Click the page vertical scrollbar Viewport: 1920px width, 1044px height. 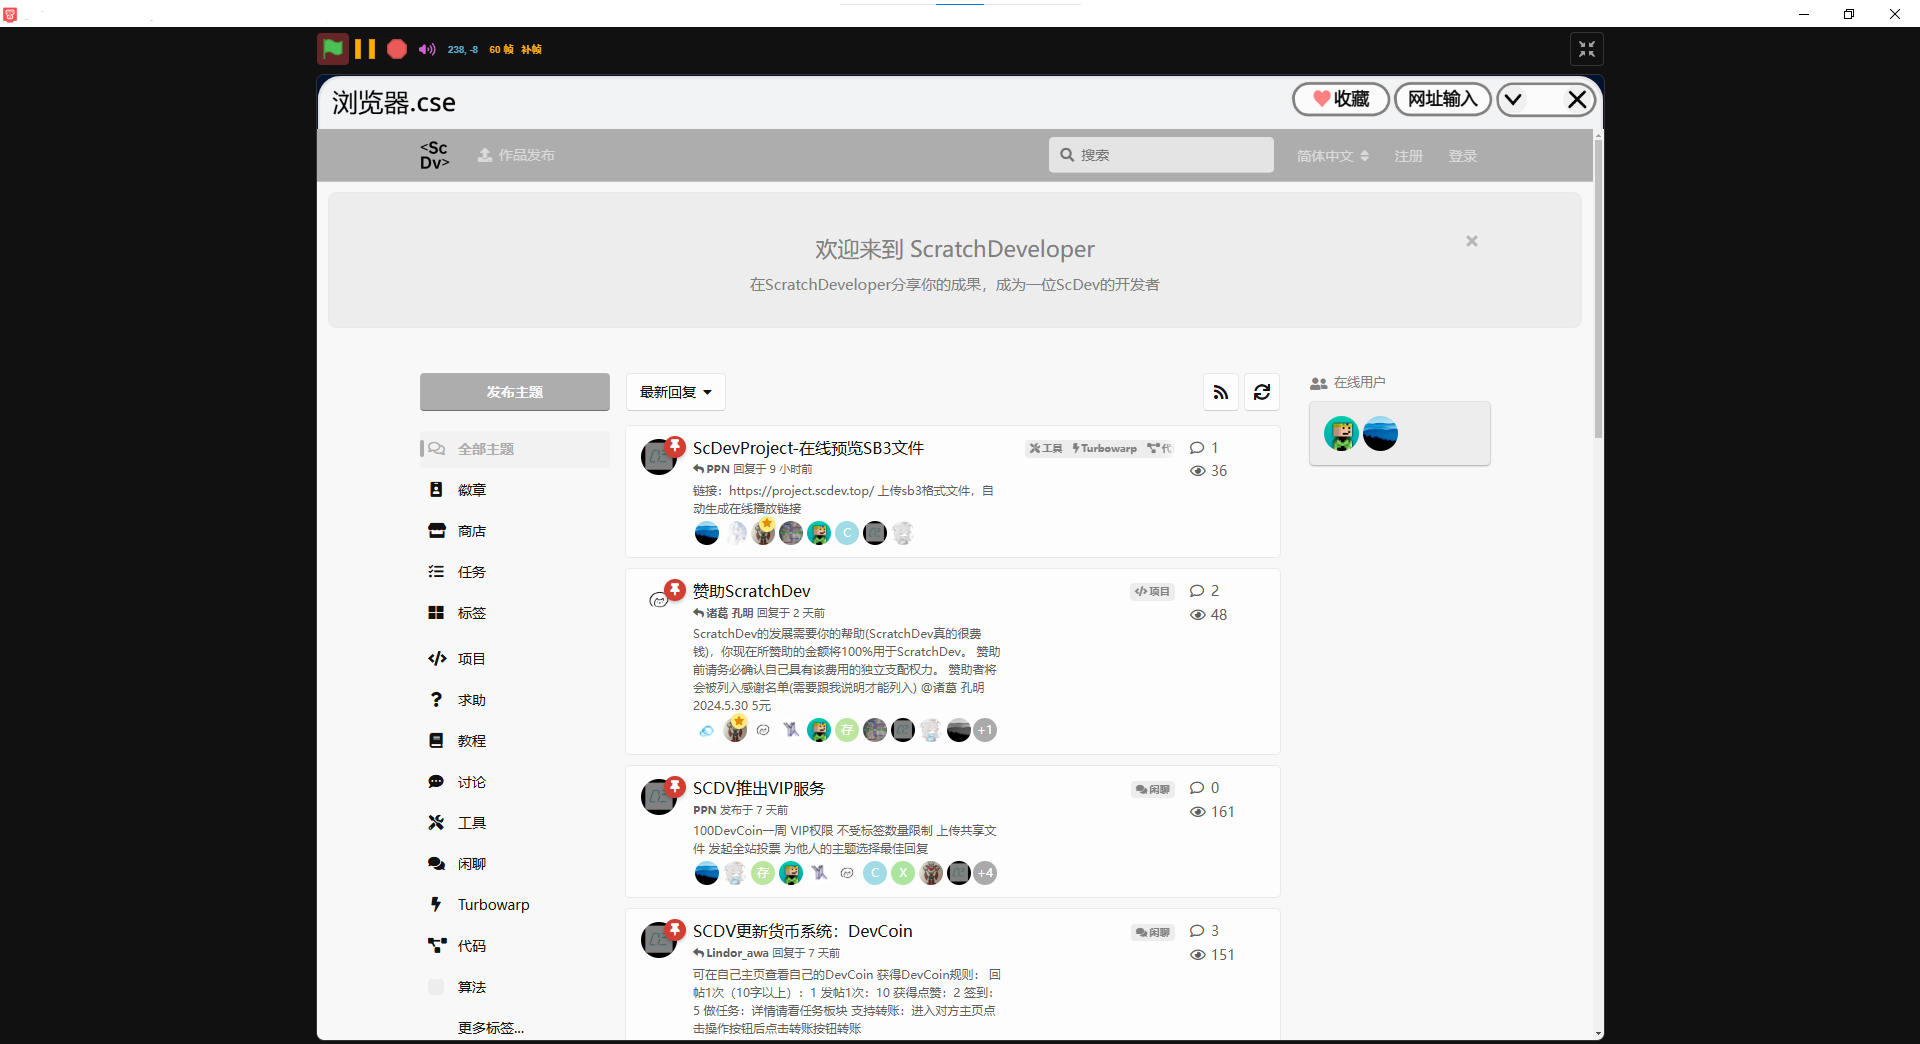1598,289
